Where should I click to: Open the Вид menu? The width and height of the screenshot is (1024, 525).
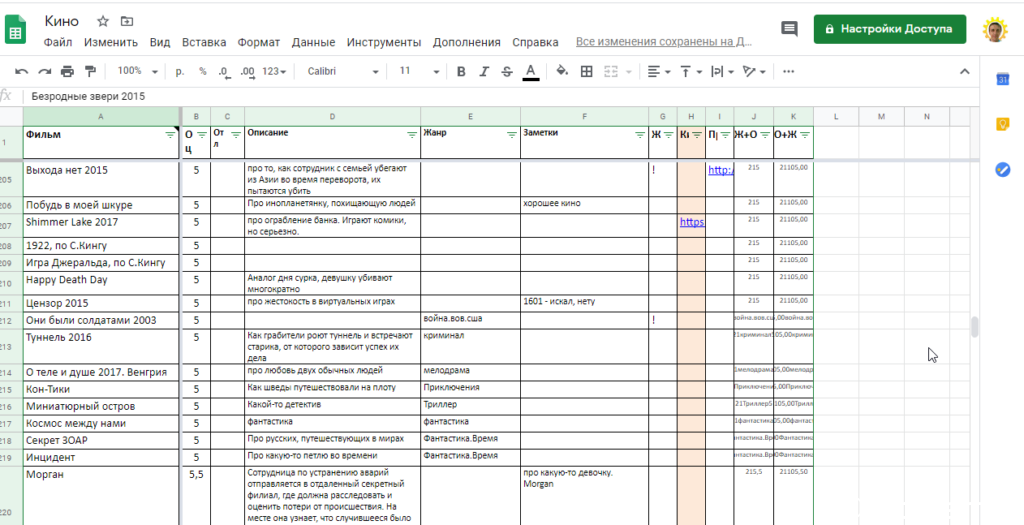[x=159, y=42]
